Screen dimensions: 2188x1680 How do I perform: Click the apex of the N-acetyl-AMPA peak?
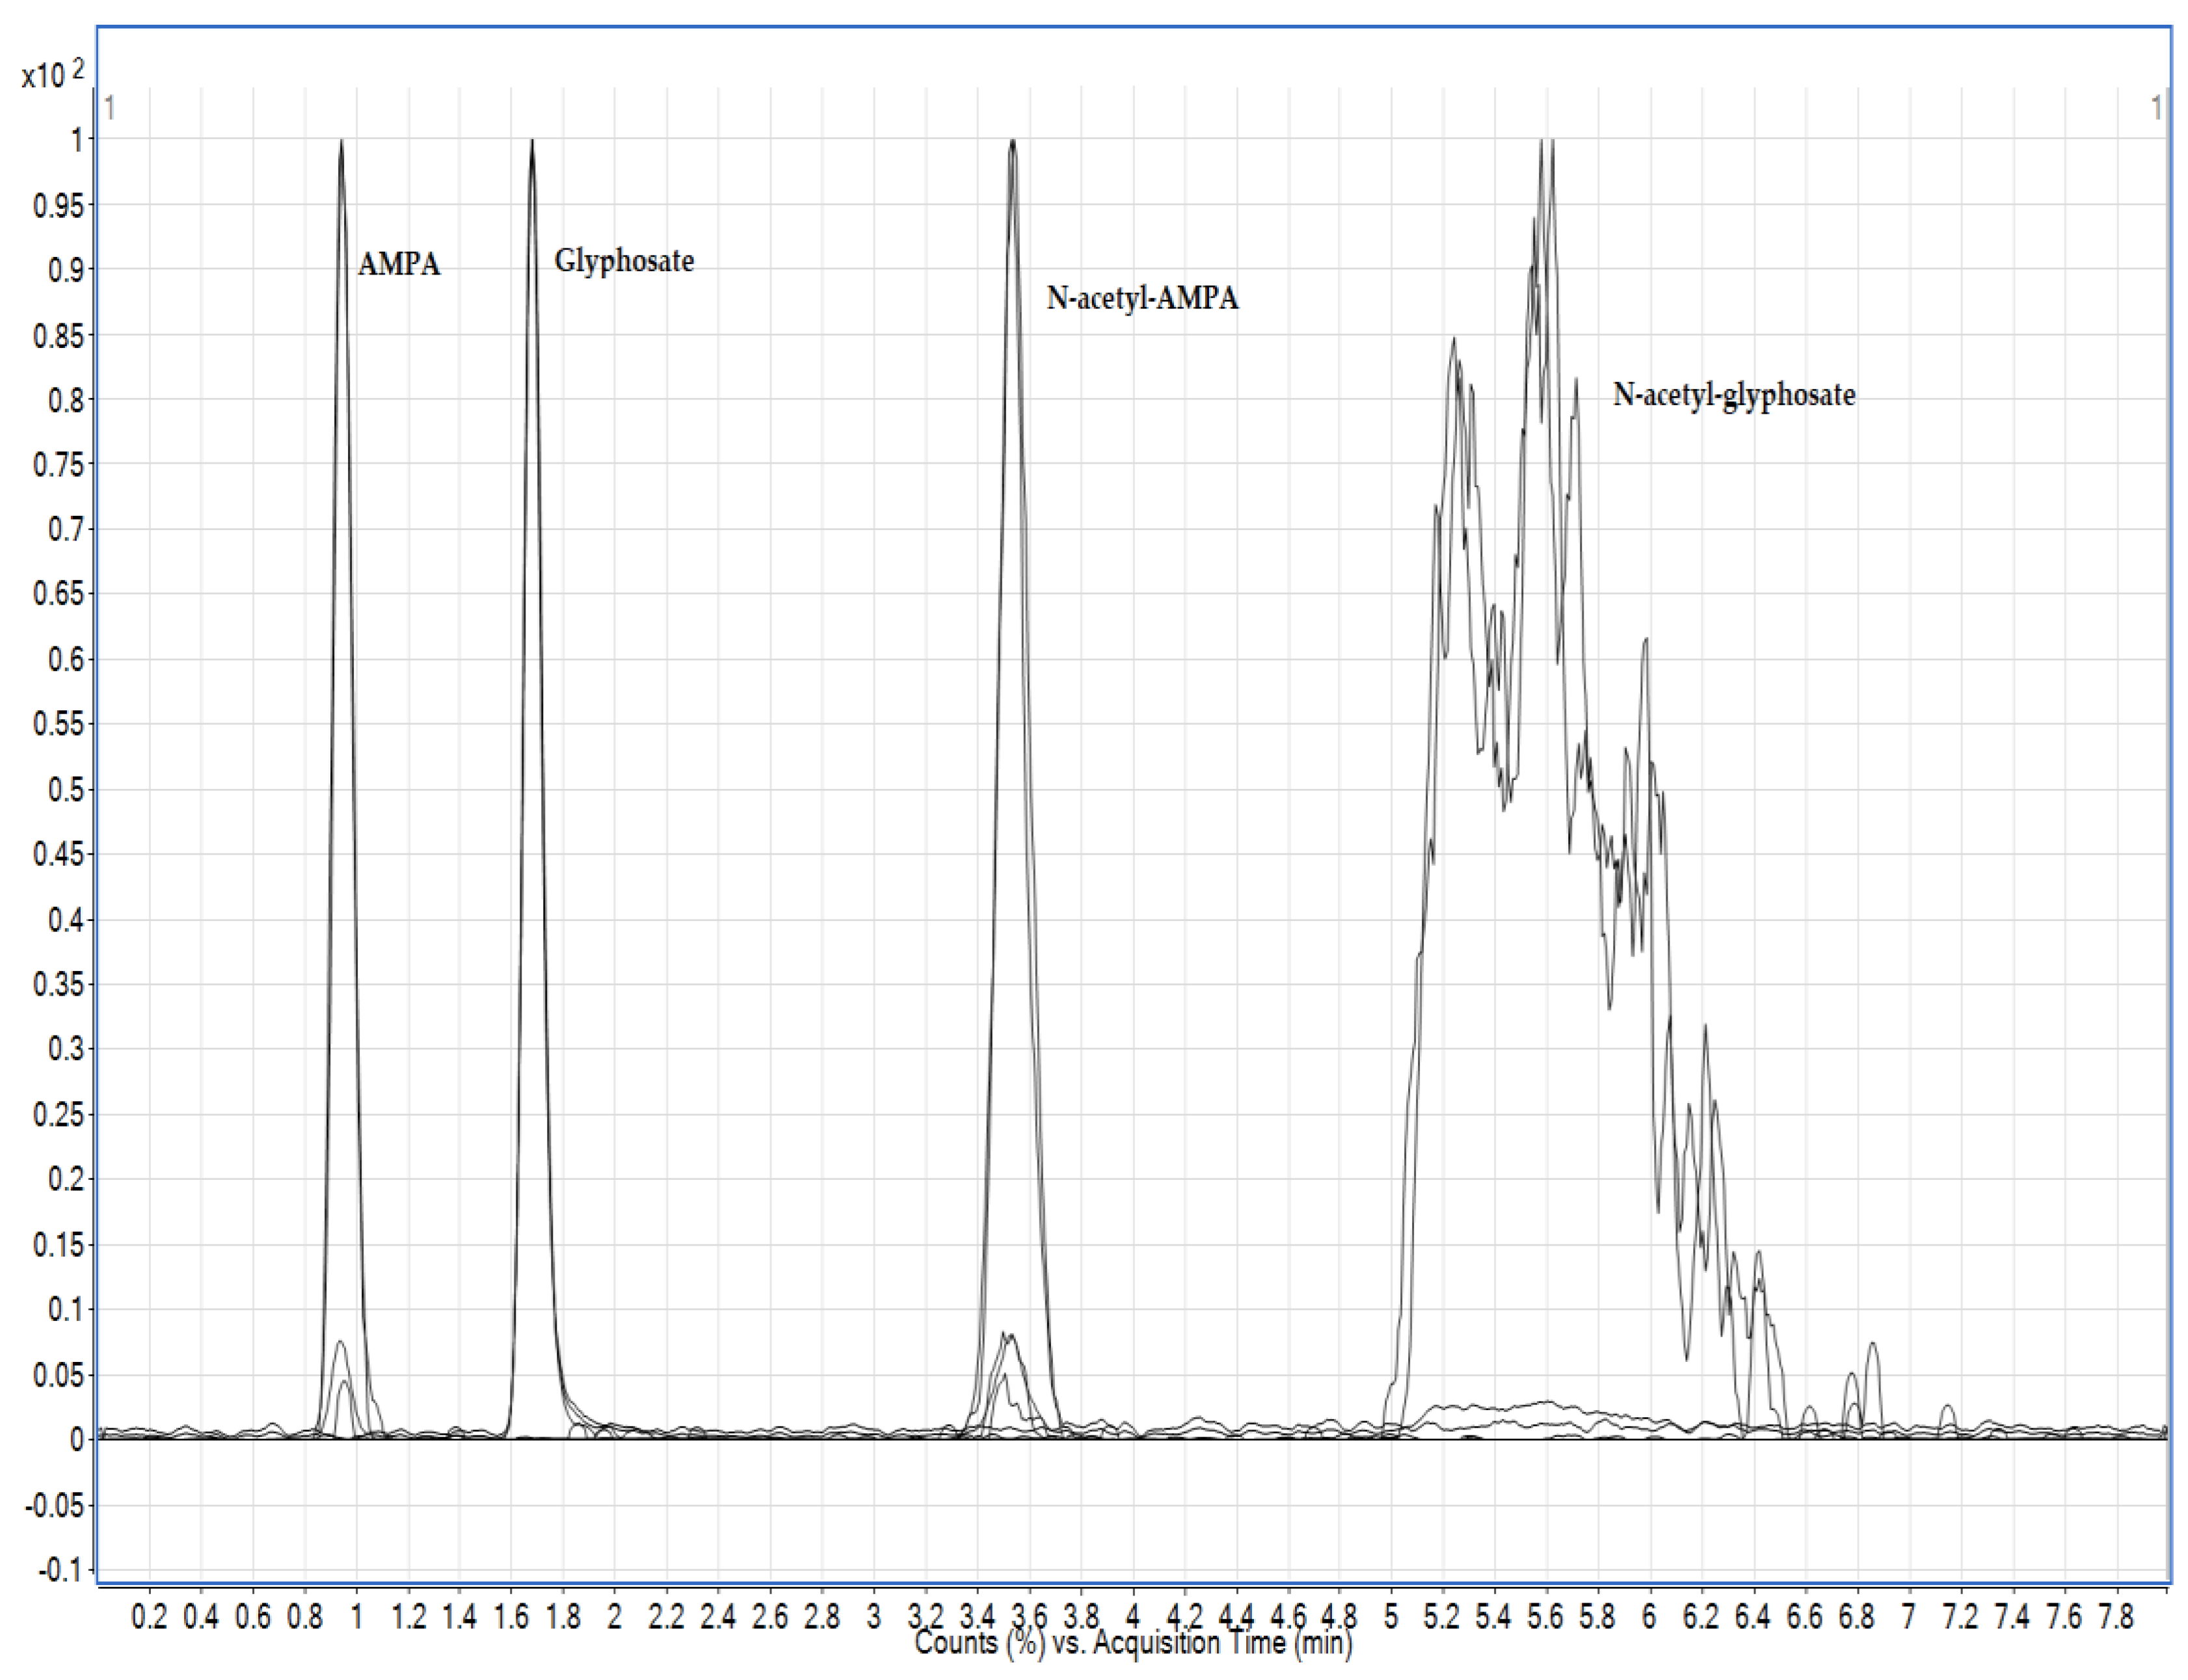tap(1012, 142)
